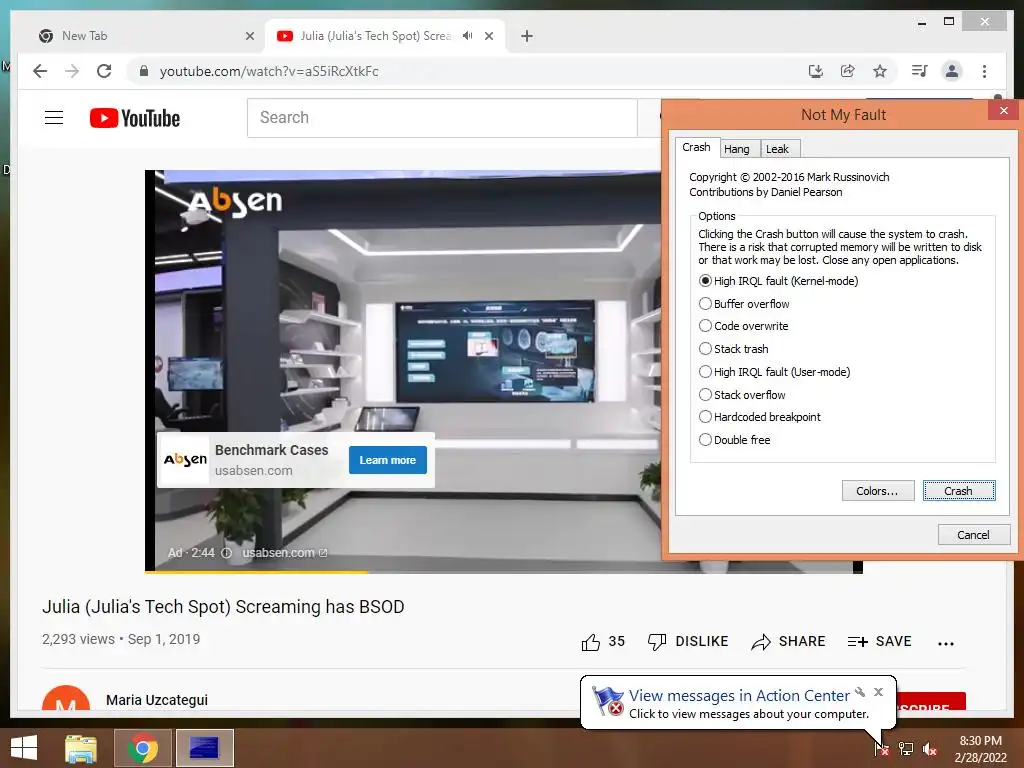Click the site lock icon in the address bar
The height and width of the screenshot is (768, 1024).
tap(144, 71)
